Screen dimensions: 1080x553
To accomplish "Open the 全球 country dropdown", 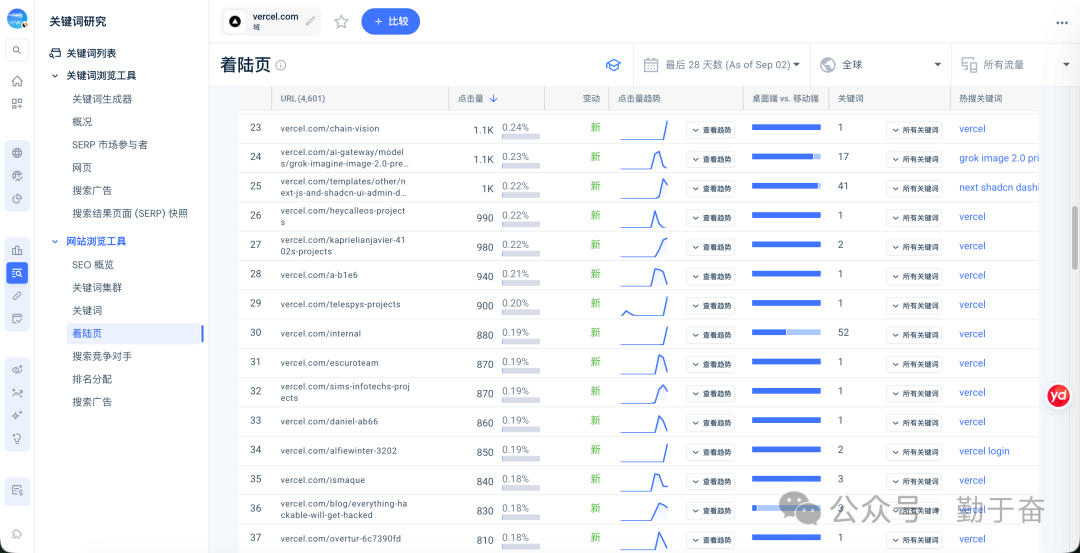I will [x=881, y=65].
